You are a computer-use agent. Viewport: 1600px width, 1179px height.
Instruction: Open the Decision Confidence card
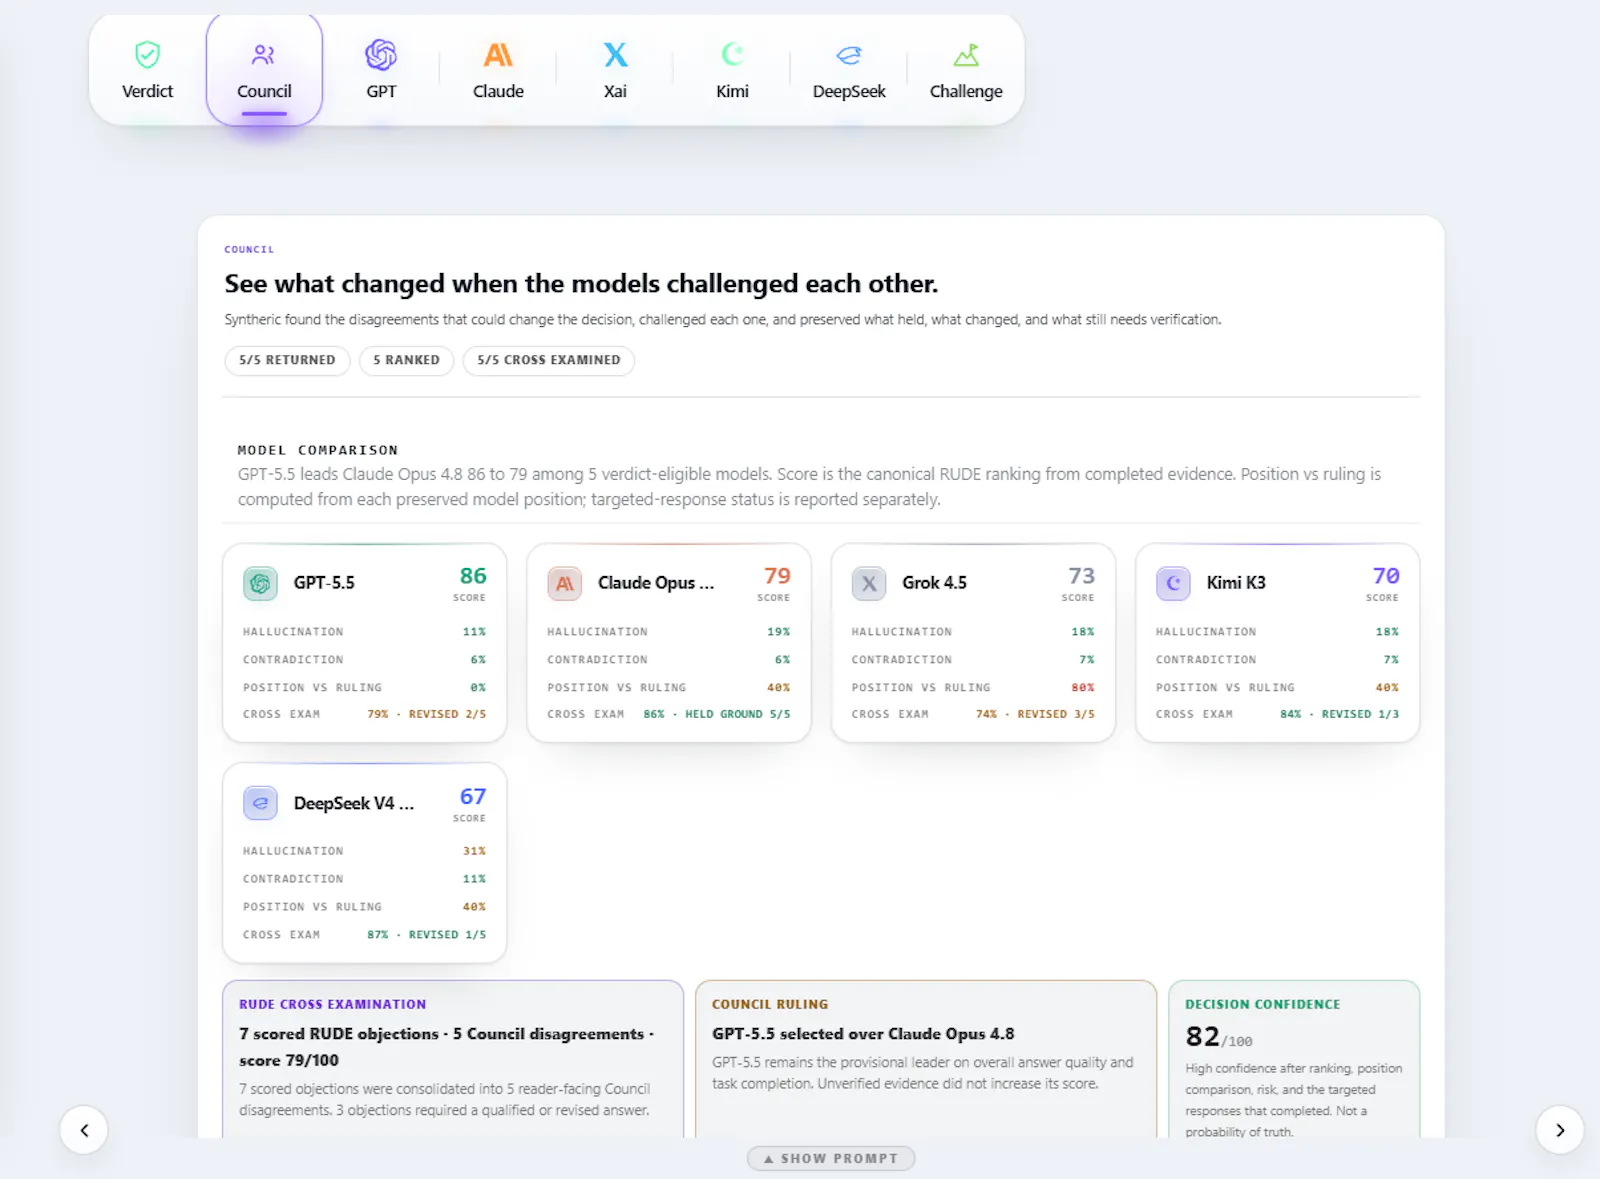click(1294, 1059)
